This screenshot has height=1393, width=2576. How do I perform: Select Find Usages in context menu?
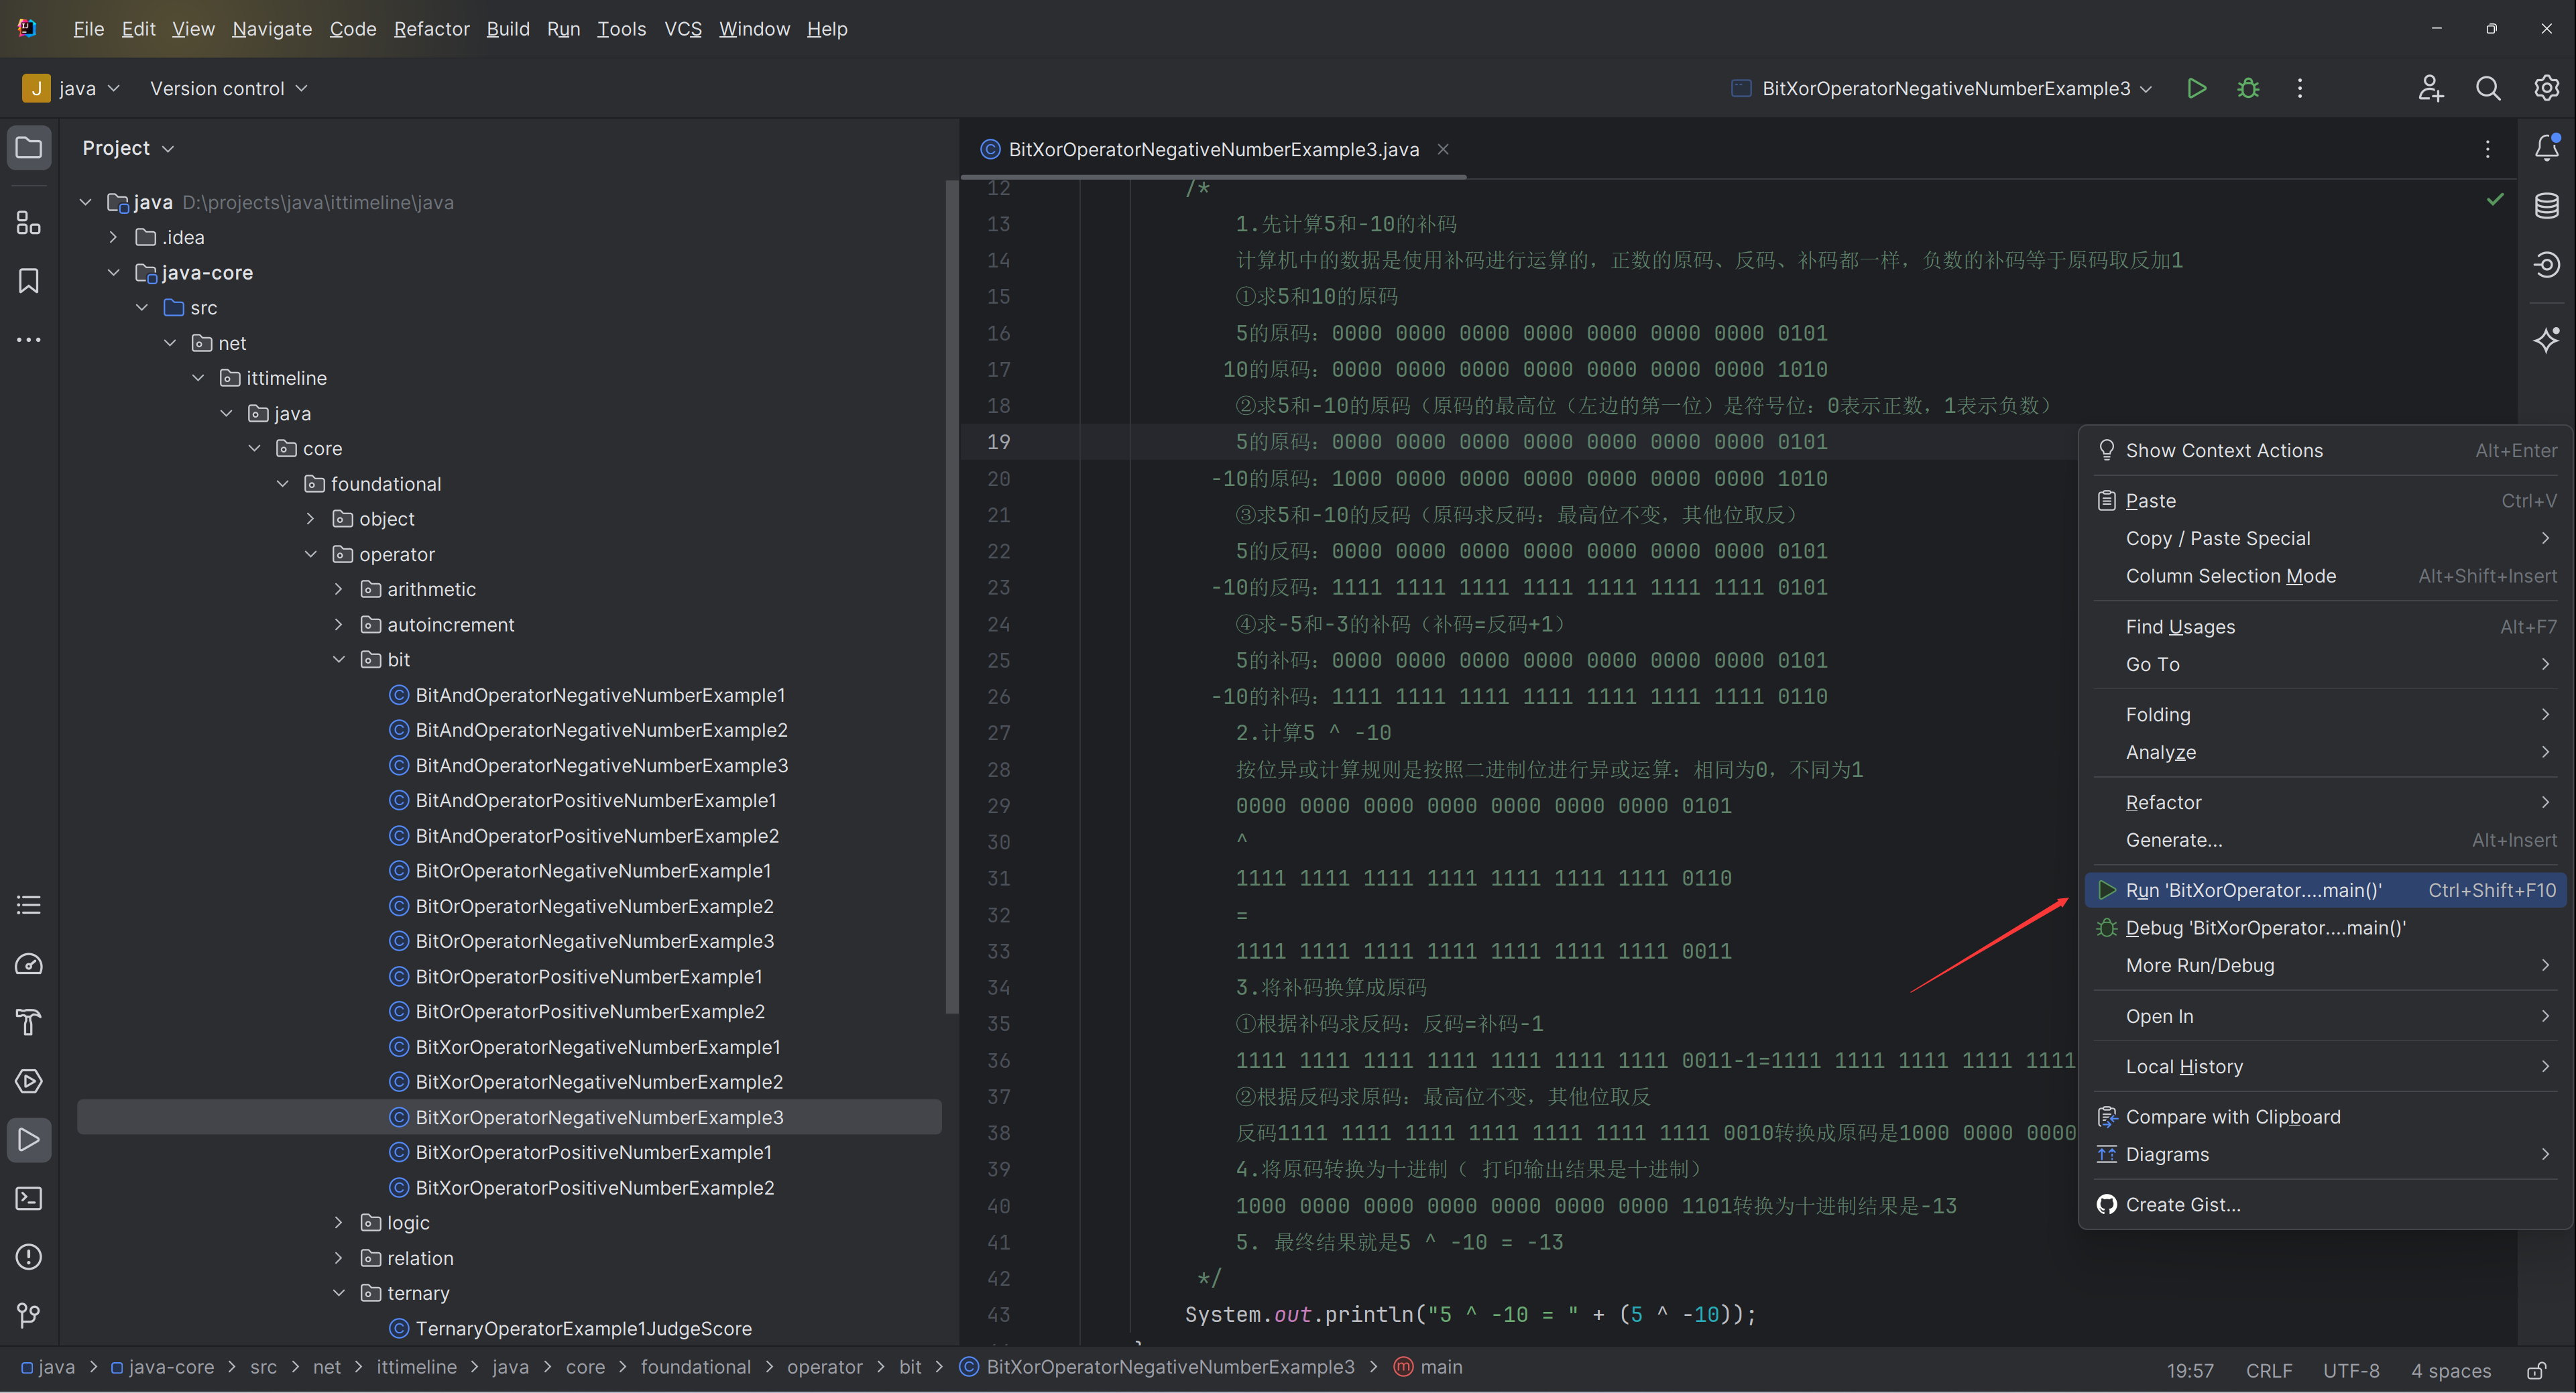2325,627
